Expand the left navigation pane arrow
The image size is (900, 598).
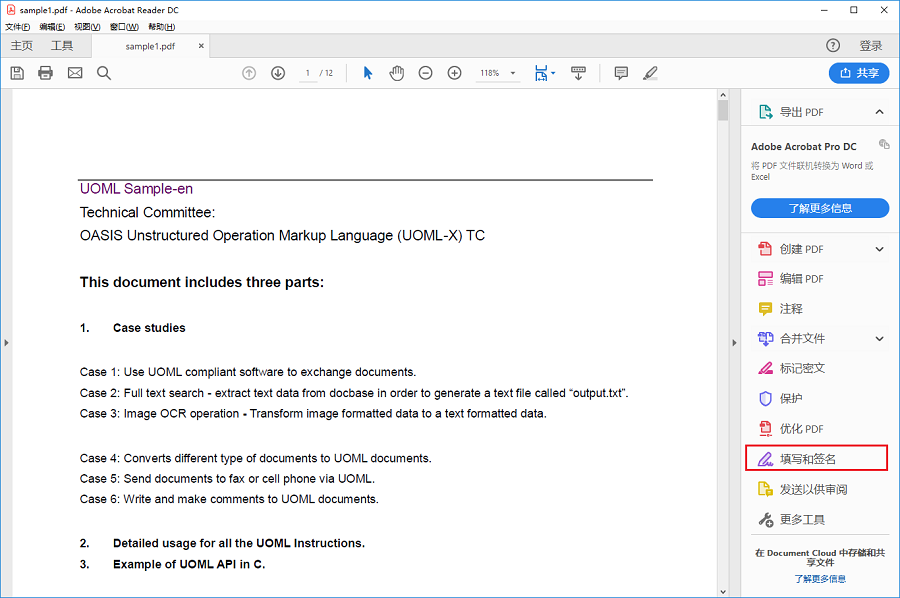(6, 343)
